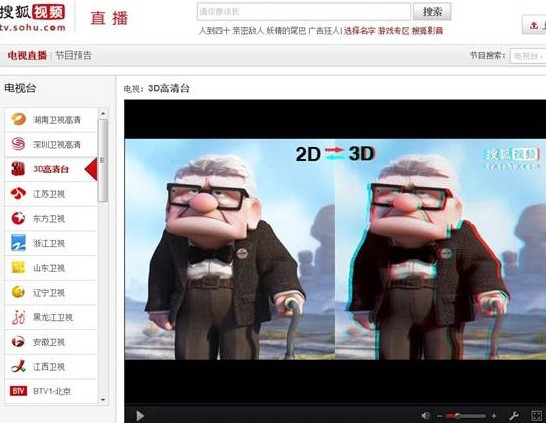Switch to the 节目预告 tab
The height and width of the screenshot is (423, 546).
pos(73,55)
